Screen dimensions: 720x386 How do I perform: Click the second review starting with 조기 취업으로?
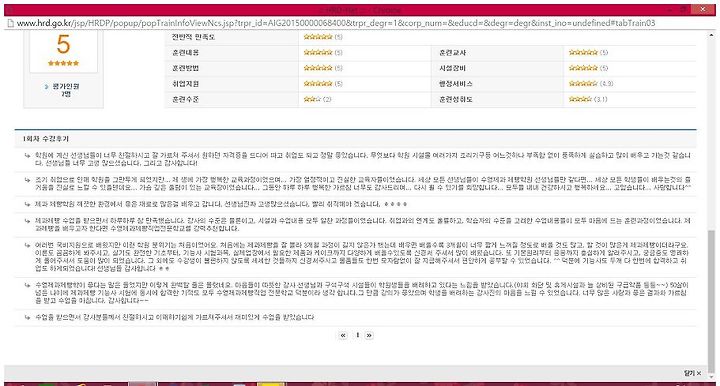[363, 184]
